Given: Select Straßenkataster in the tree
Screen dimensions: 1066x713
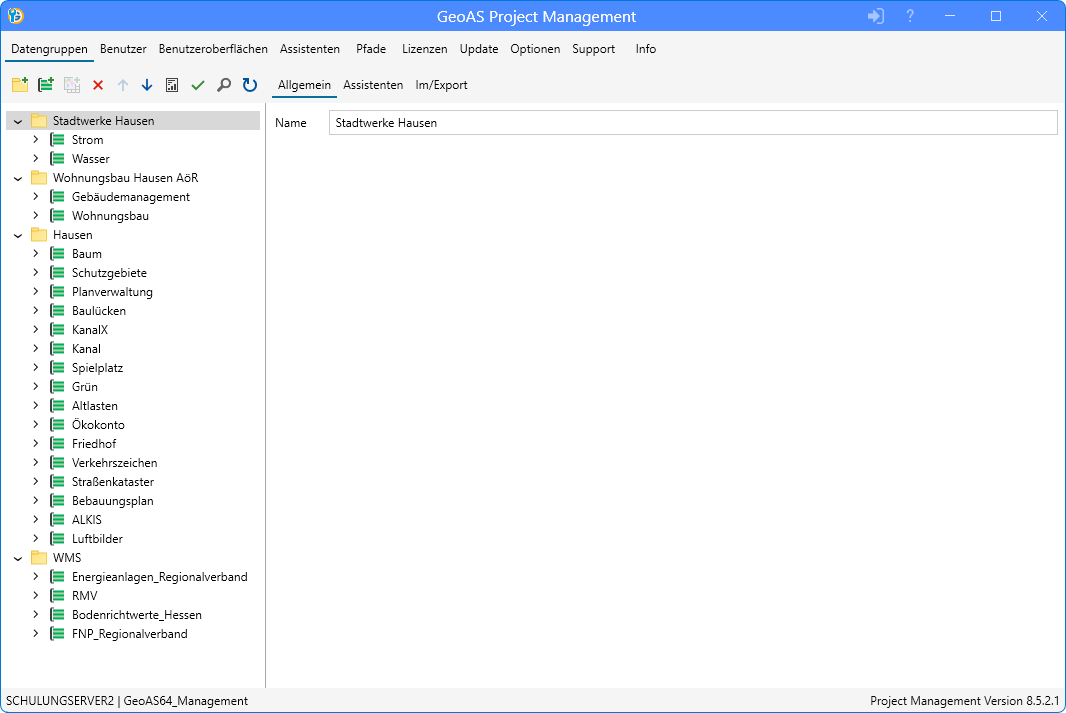Looking at the screenshot, I should click(112, 482).
